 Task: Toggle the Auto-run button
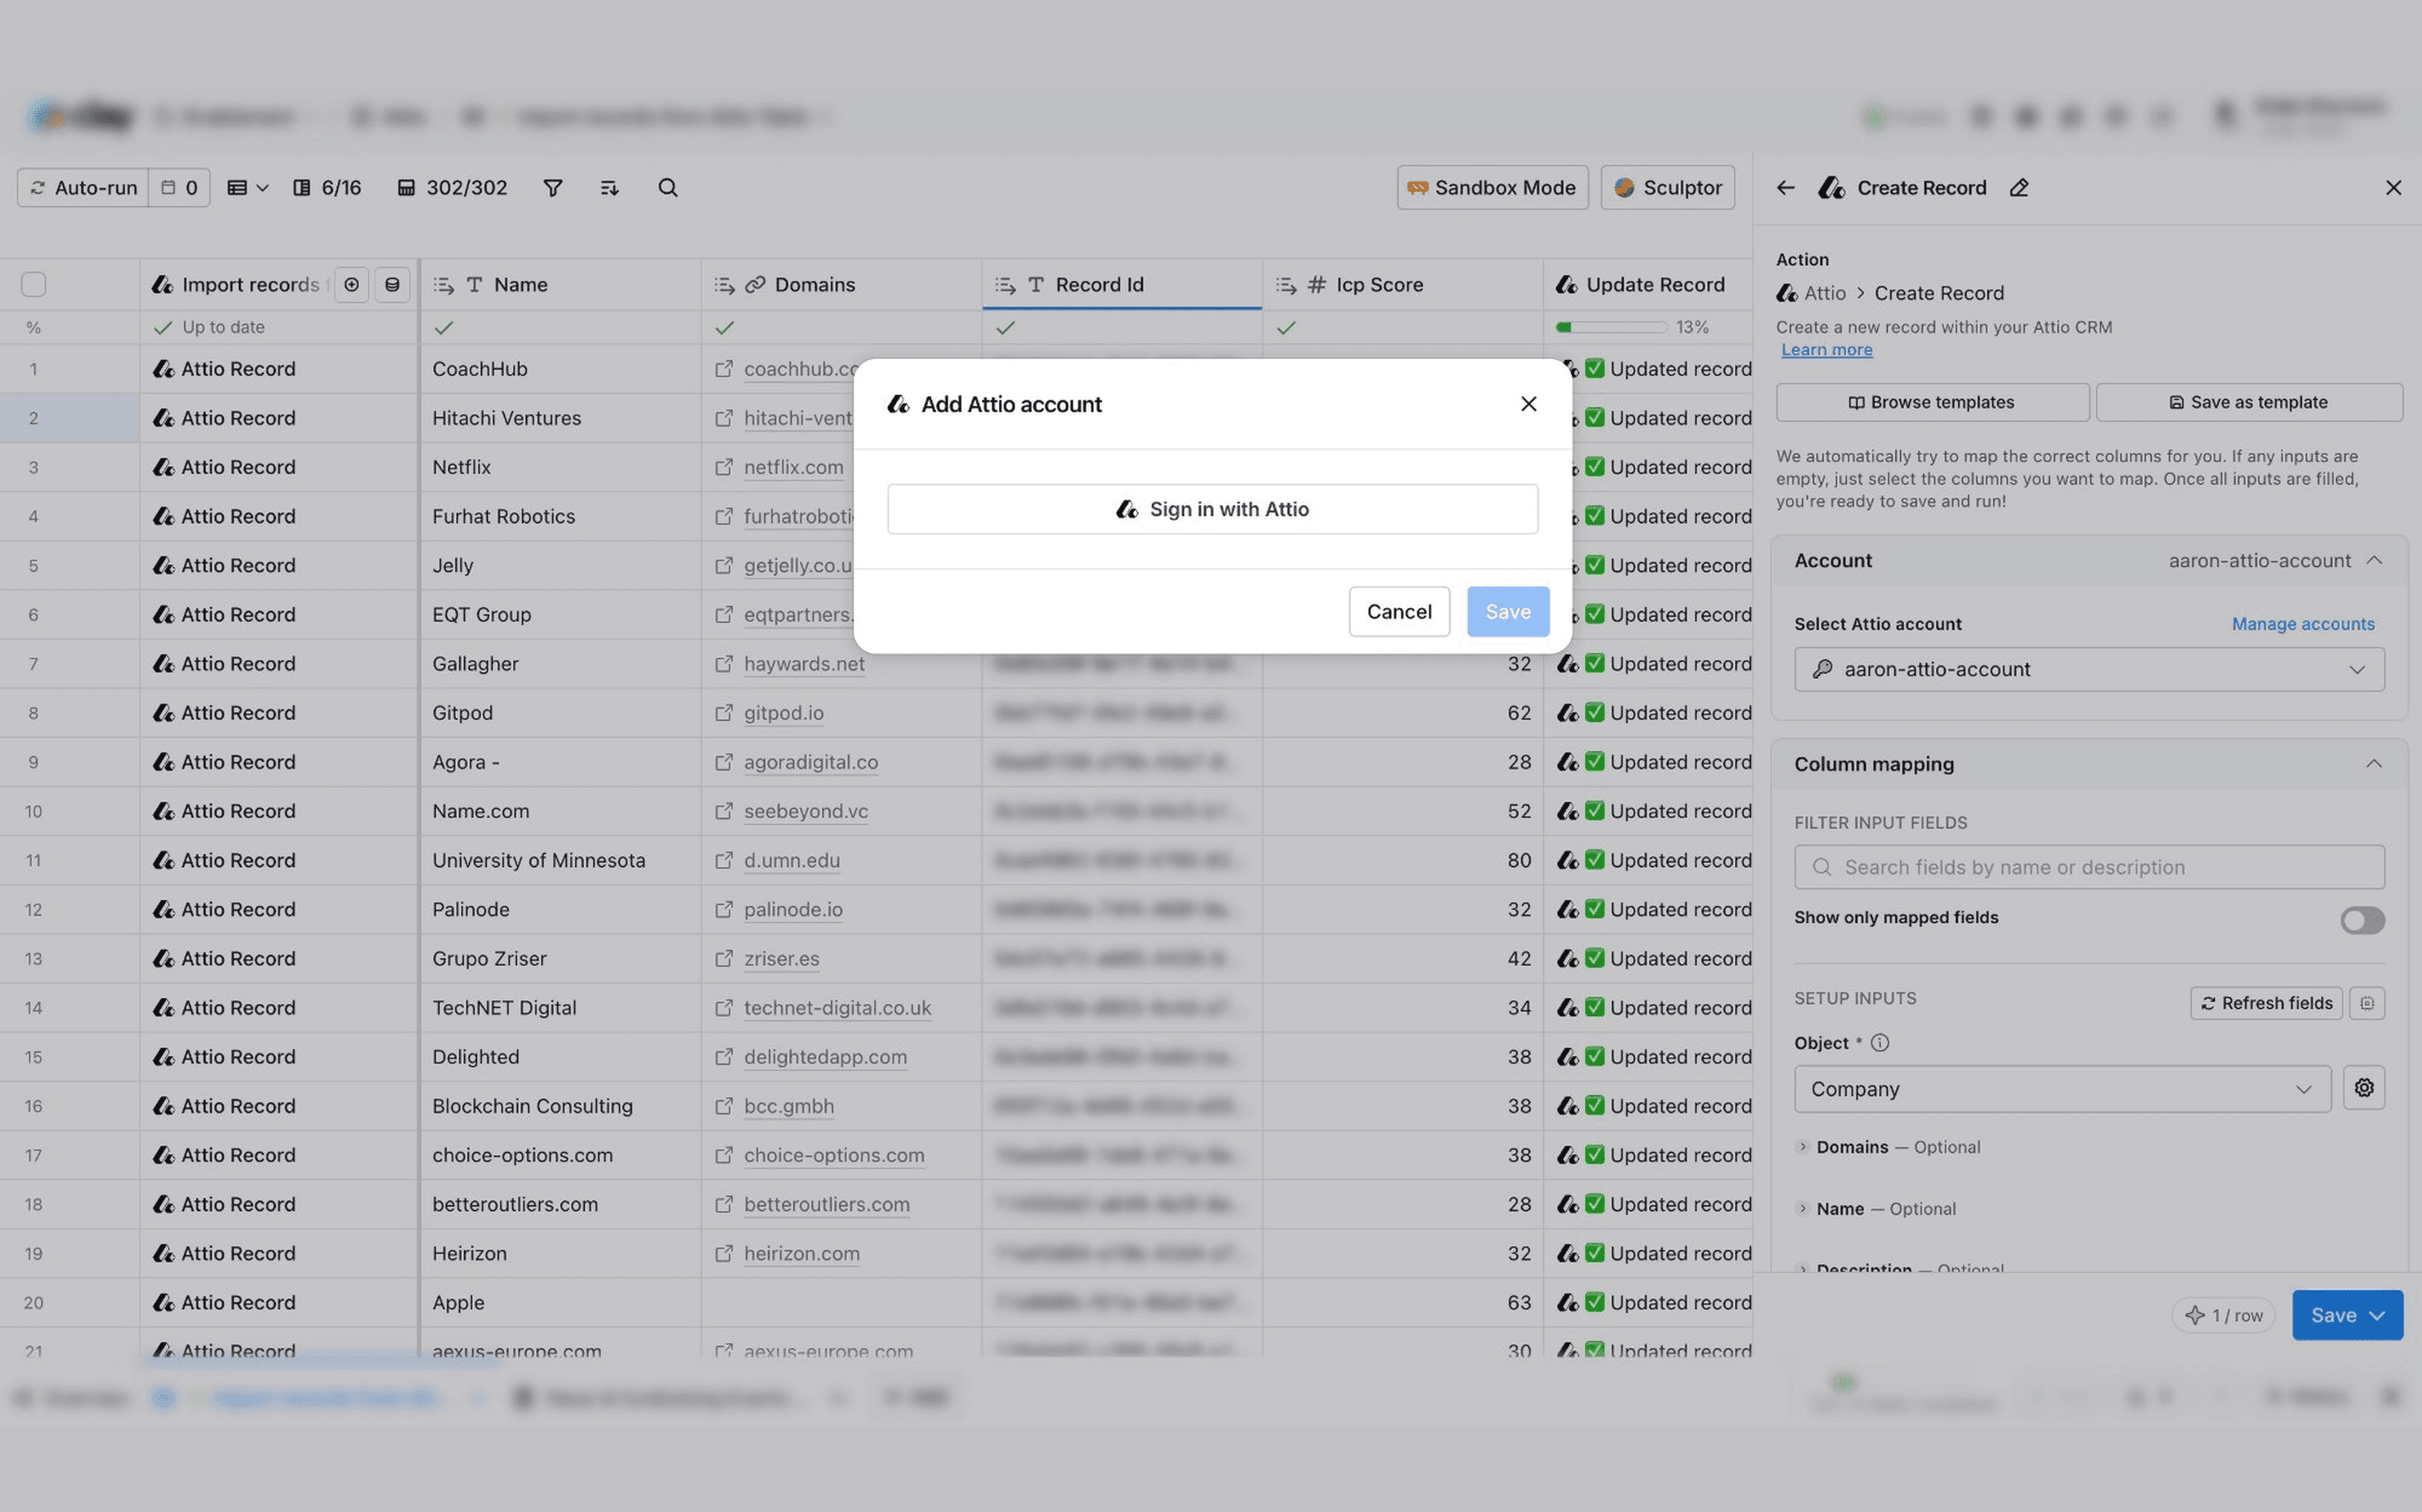pos(84,188)
